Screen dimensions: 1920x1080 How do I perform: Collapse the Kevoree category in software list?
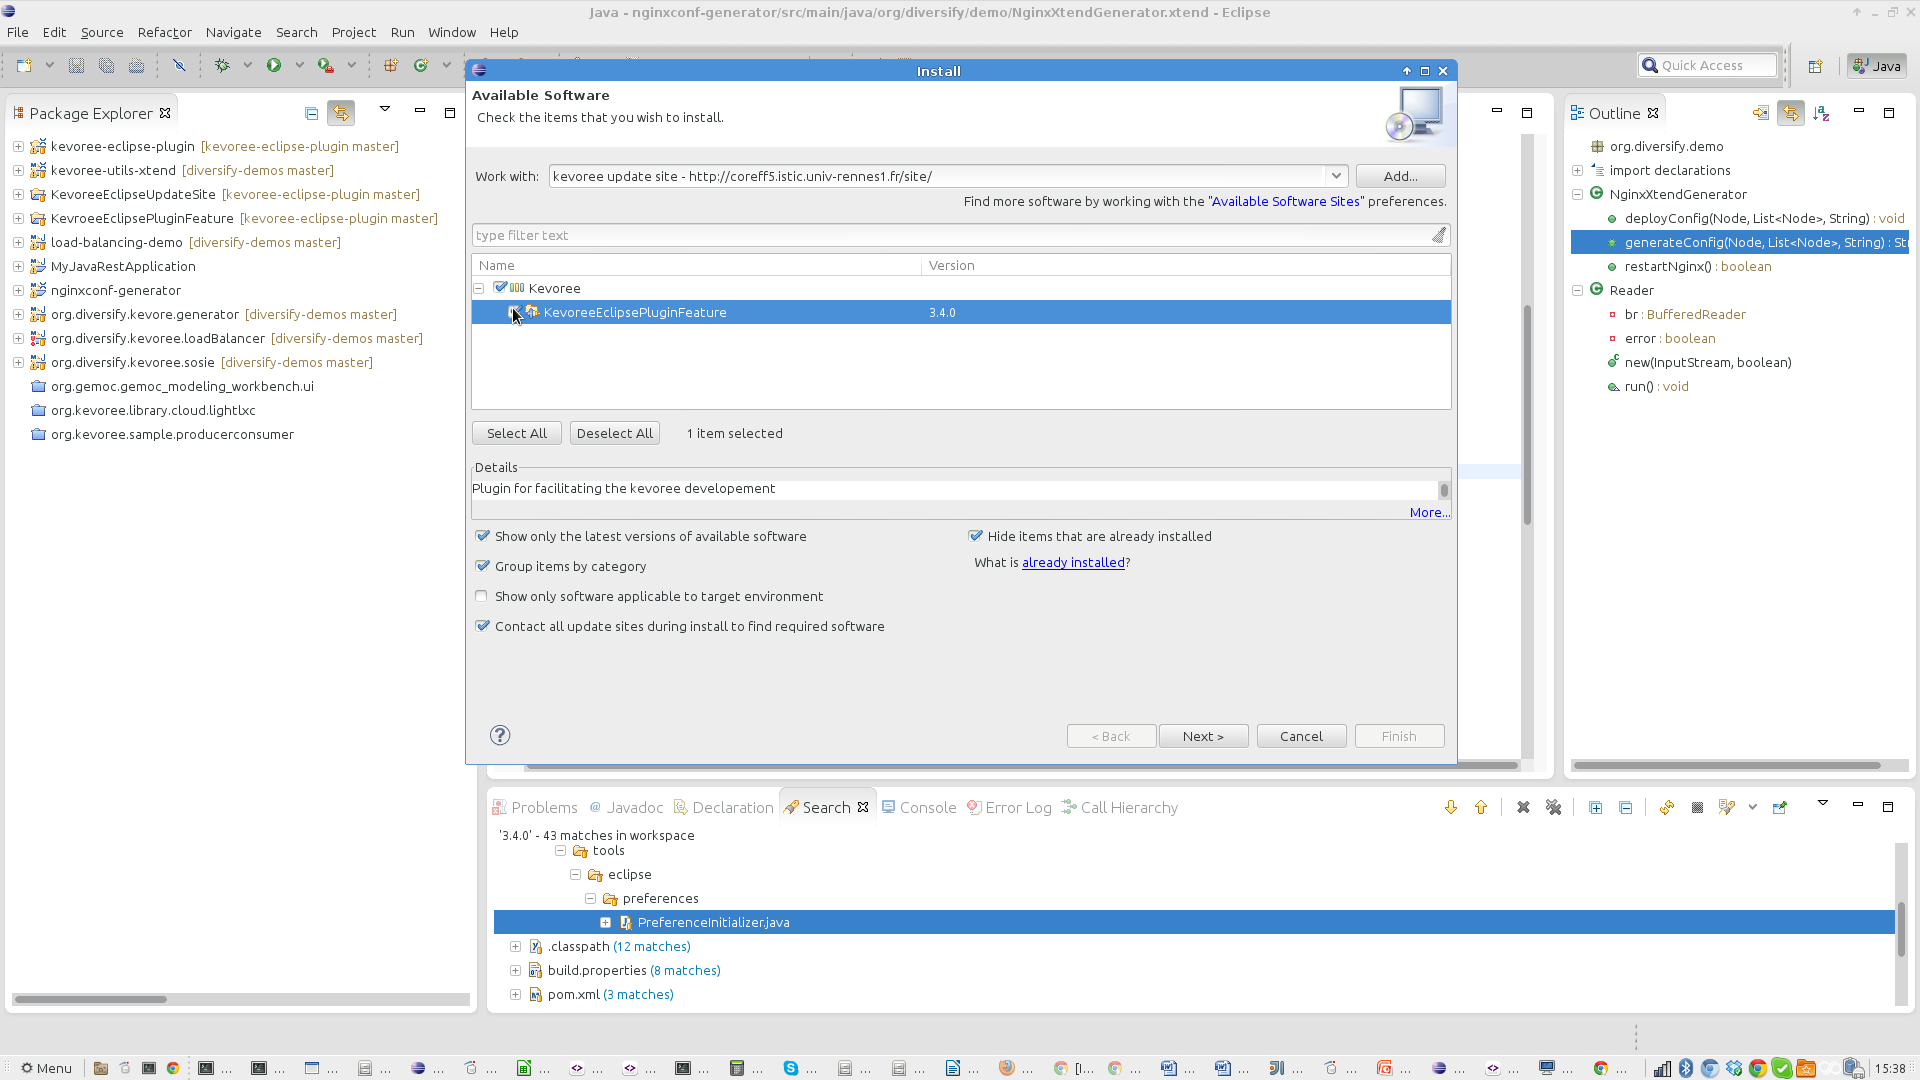(479, 288)
